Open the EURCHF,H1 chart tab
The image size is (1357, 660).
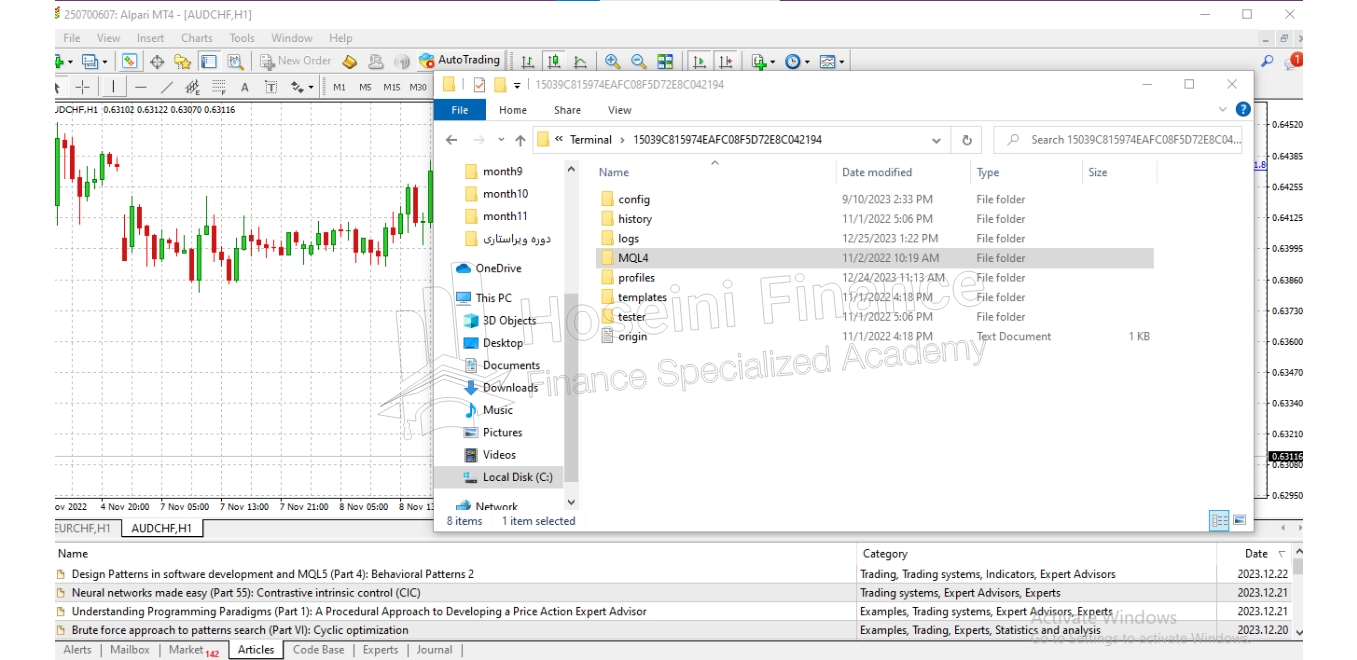(86, 528)
